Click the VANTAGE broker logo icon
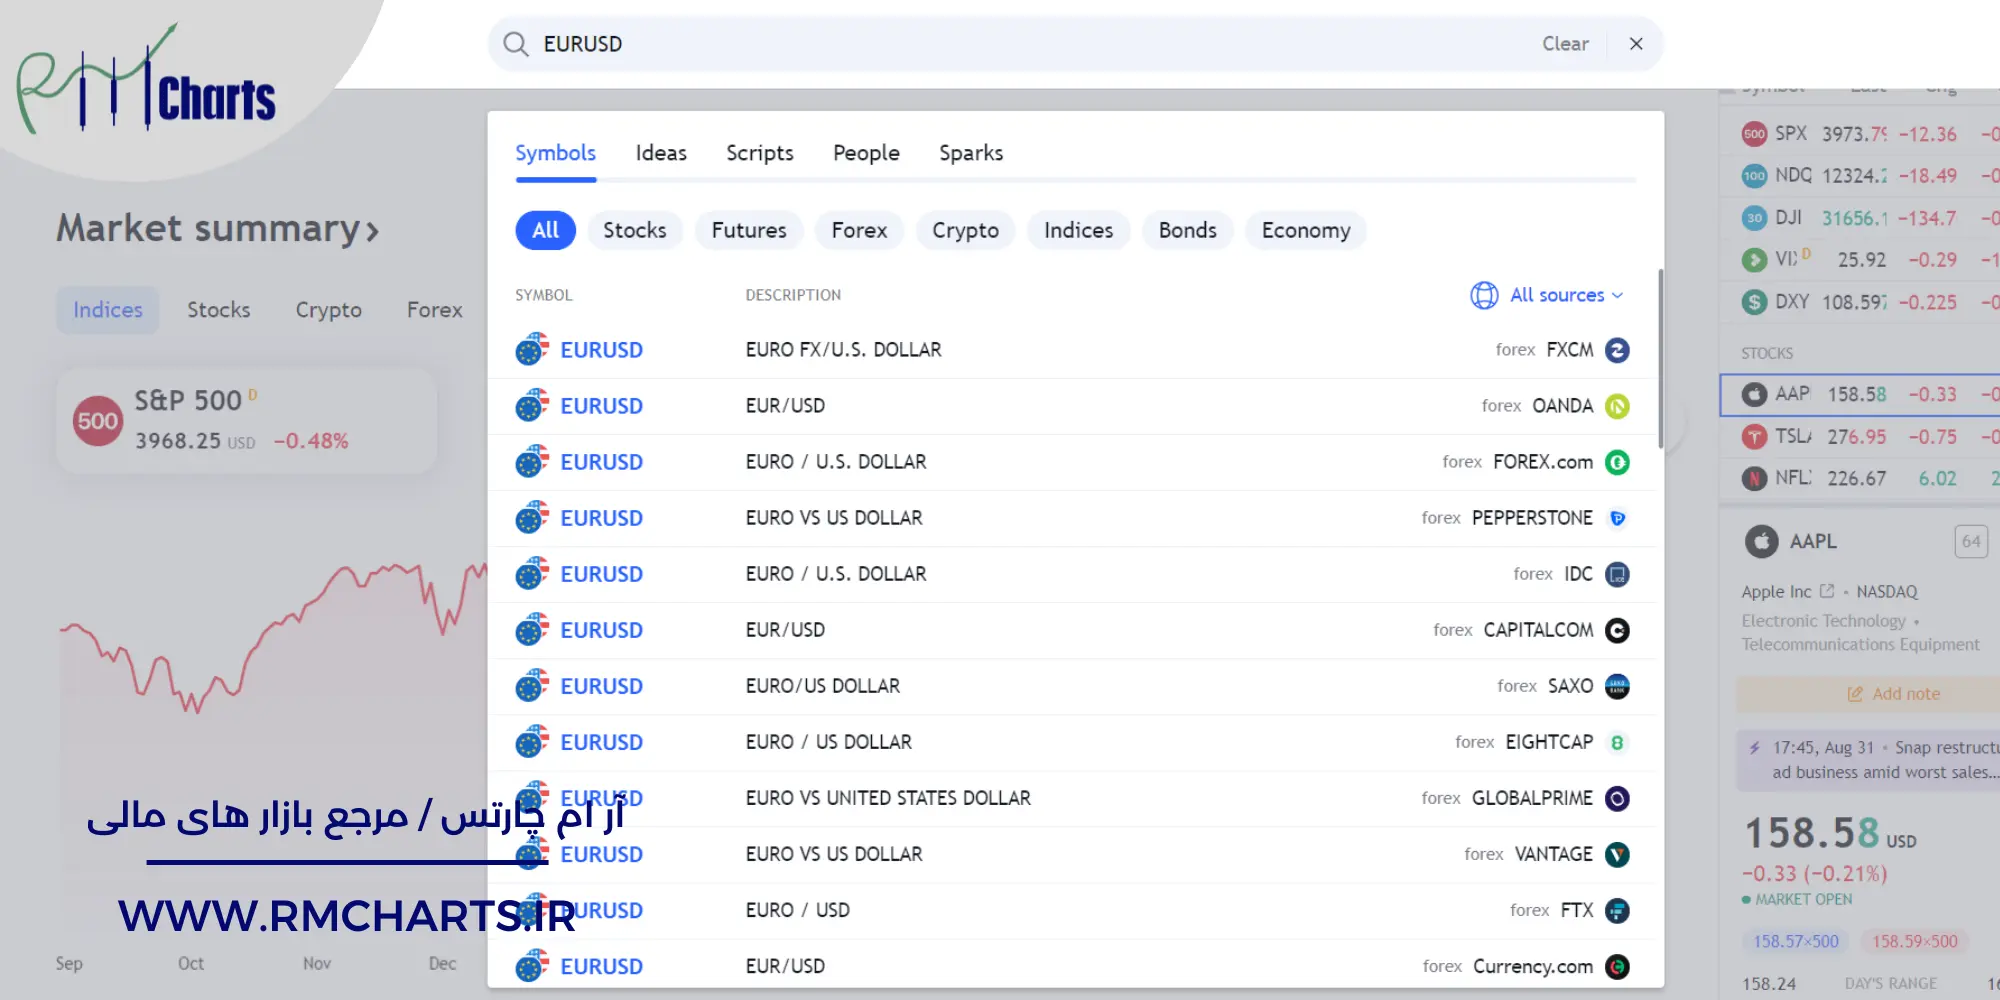Viewport: 2000px width, 1000px height. [x=1617, y=854]
